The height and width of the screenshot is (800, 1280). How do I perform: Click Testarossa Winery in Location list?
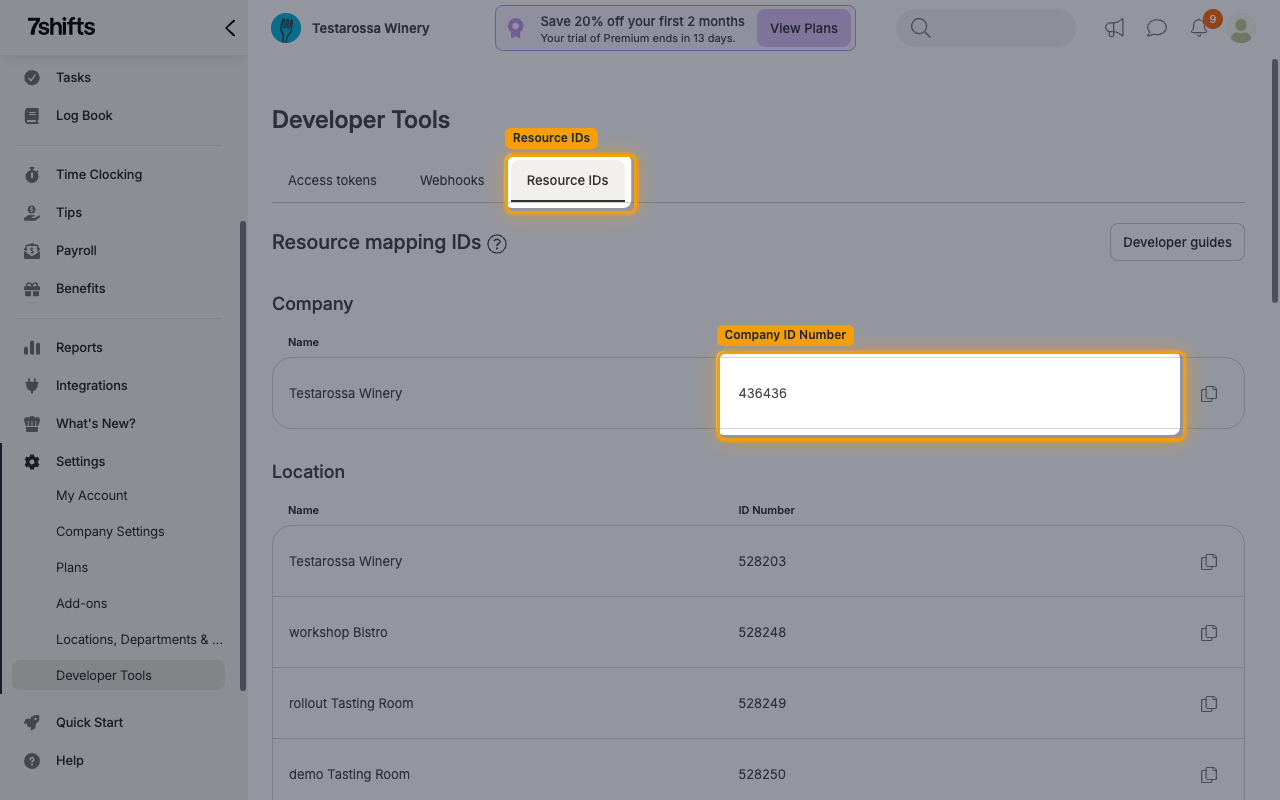pyautogui.click(x=345, y=561)
